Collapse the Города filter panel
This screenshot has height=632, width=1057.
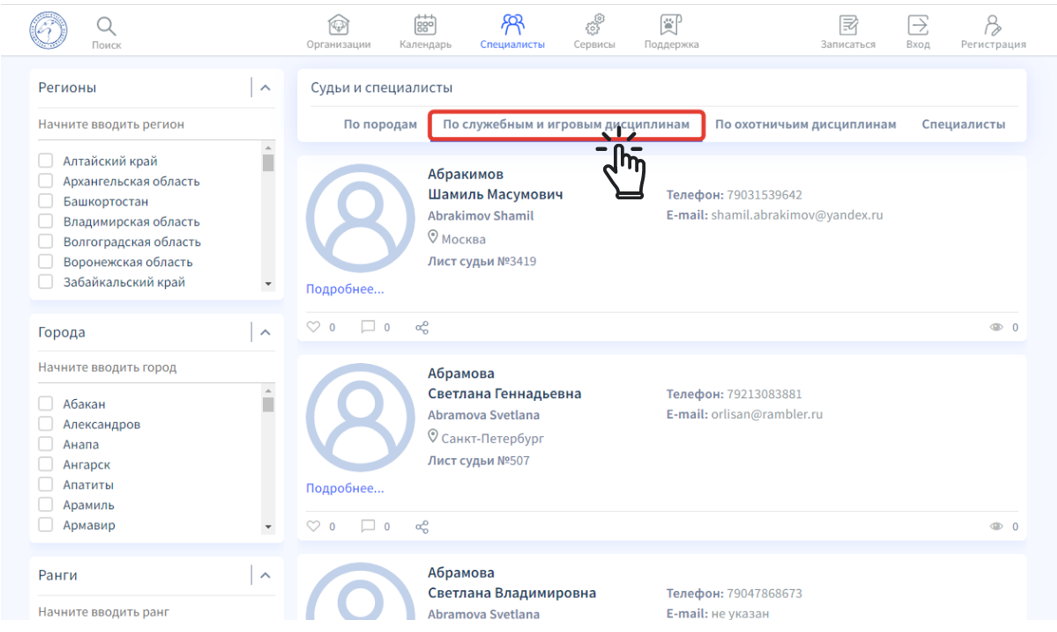[265, 332]
